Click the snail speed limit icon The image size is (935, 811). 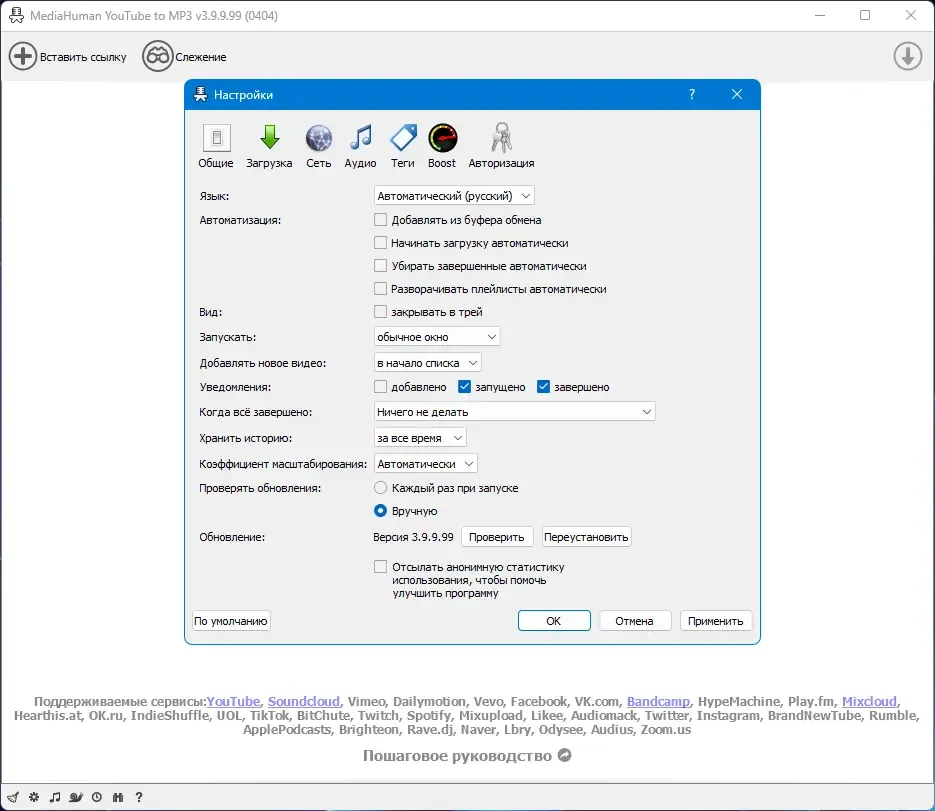[76, 797]
